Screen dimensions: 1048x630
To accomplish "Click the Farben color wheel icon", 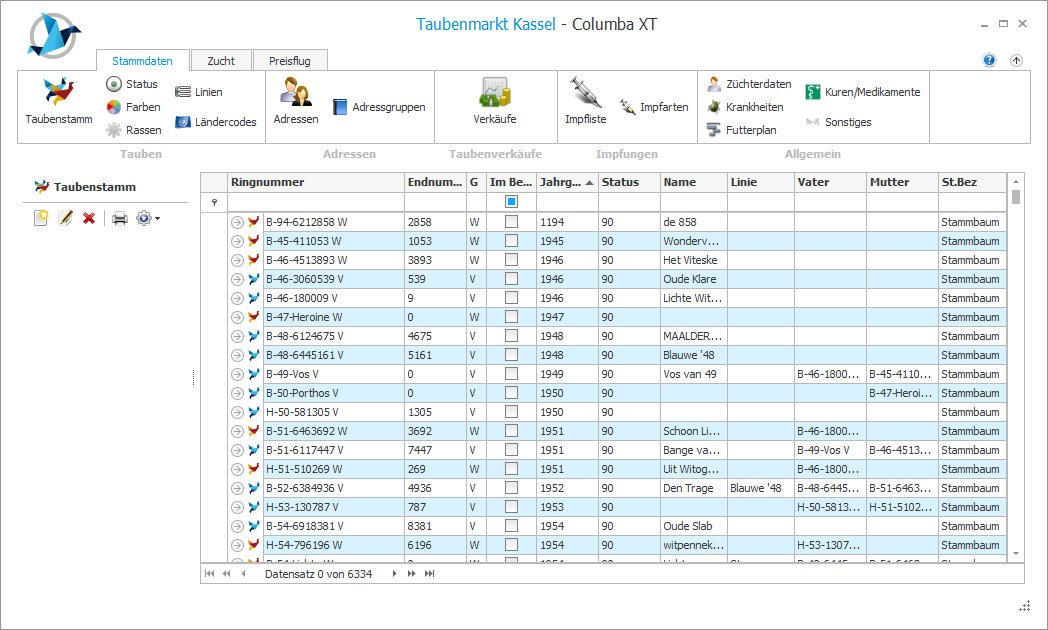I will pyautogui.click(x=114, y=107).
